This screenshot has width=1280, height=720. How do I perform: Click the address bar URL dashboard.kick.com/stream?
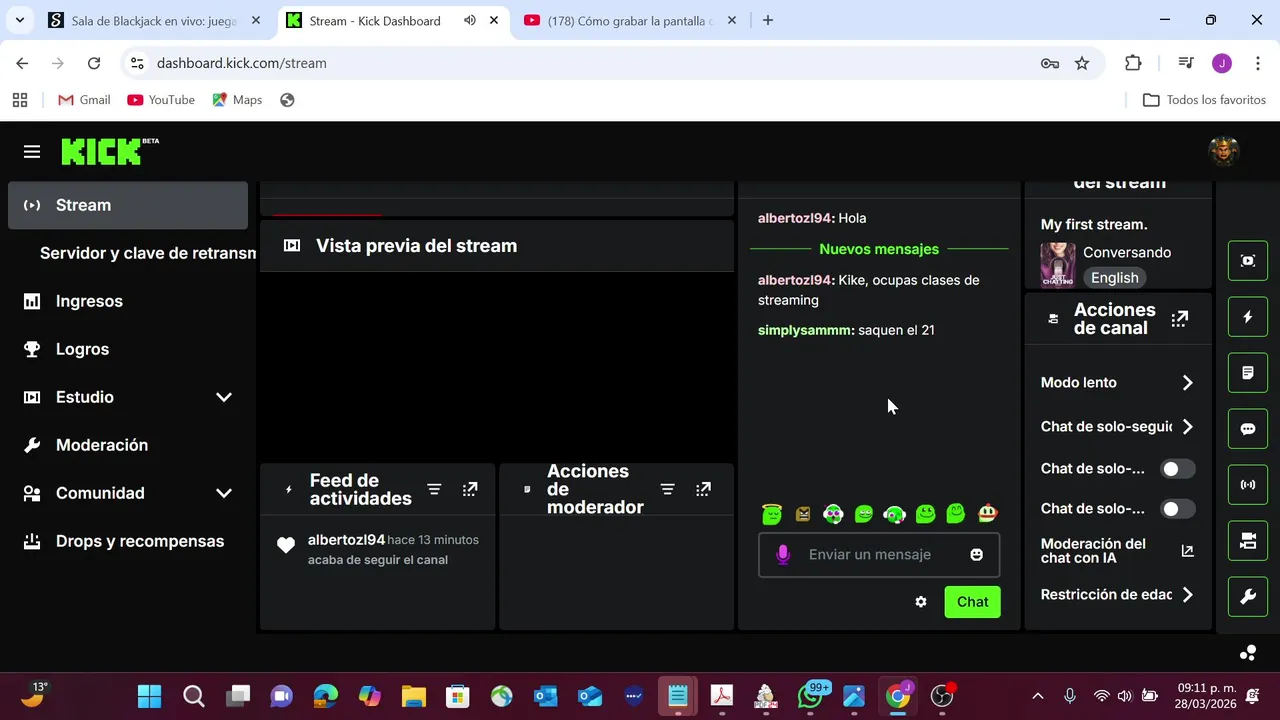pyautogui.click(x=242, y=63)
